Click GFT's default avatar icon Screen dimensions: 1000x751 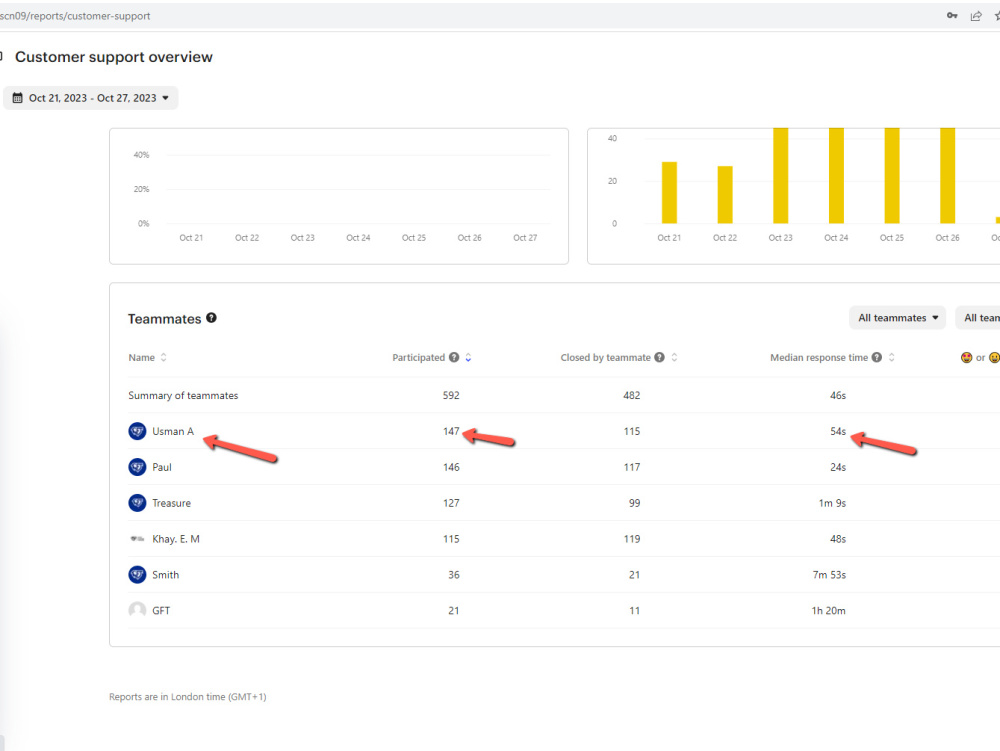coord(137,610)
